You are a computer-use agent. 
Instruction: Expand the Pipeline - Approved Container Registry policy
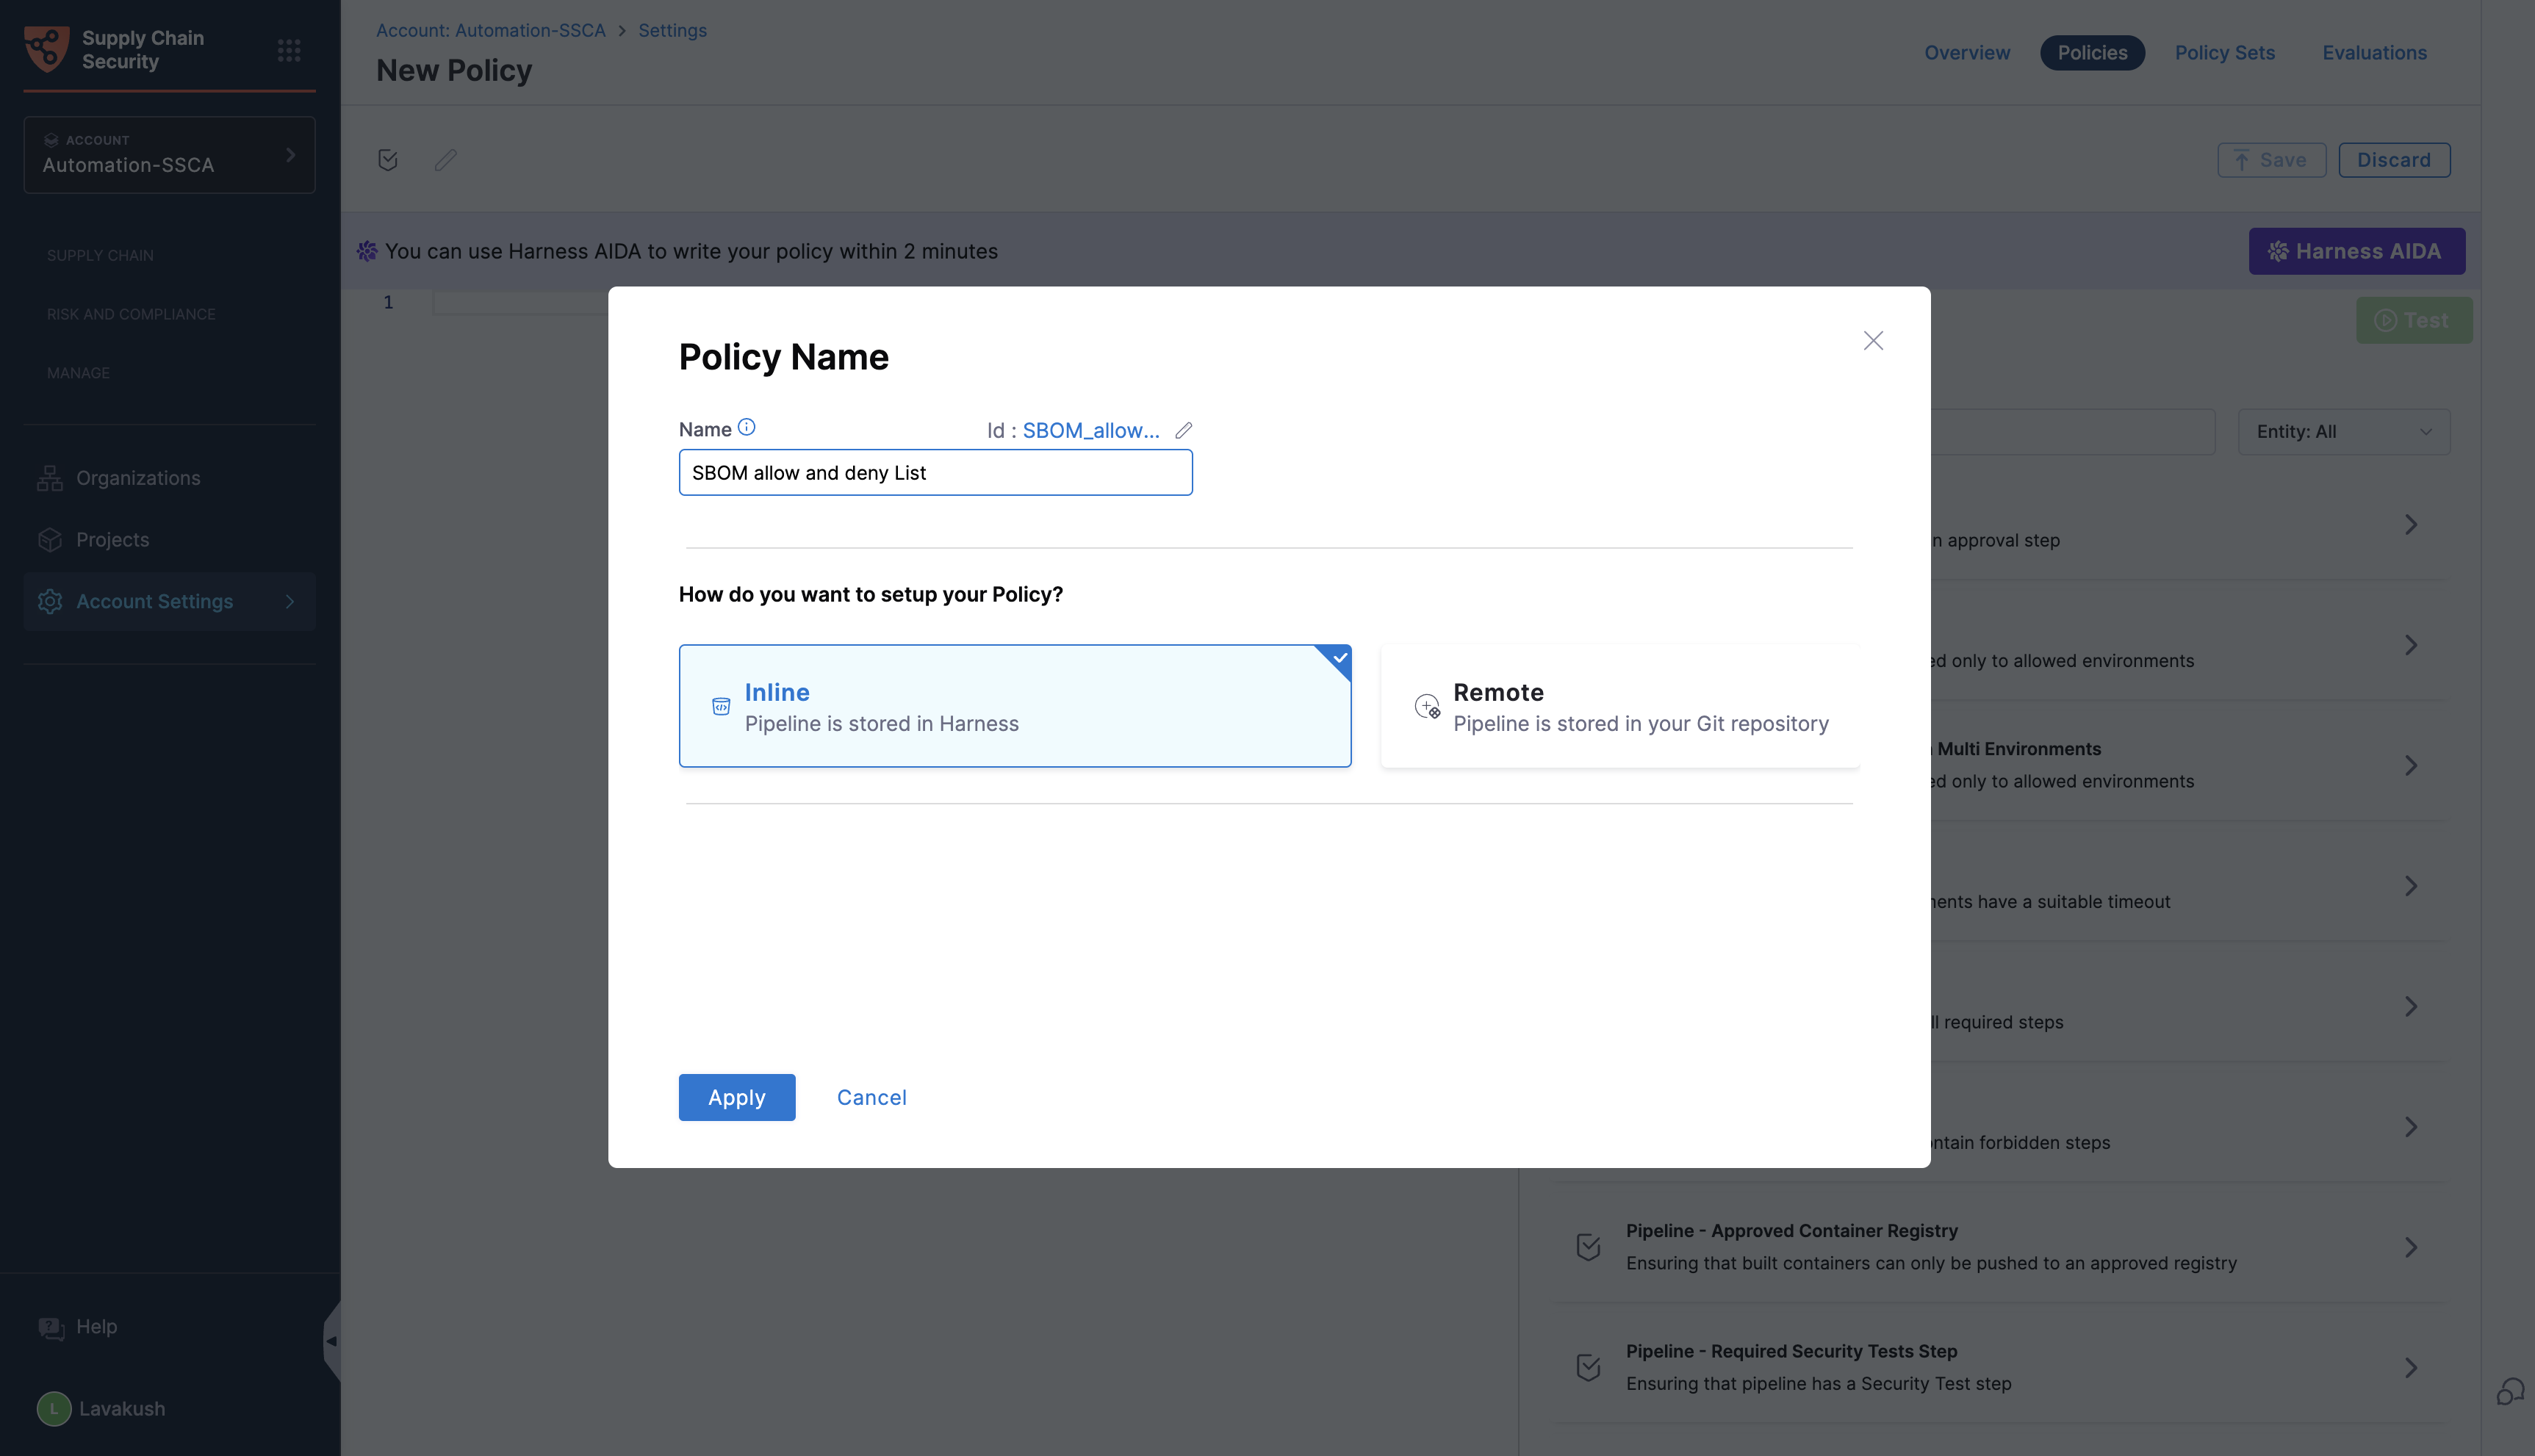(2411, 1246)
